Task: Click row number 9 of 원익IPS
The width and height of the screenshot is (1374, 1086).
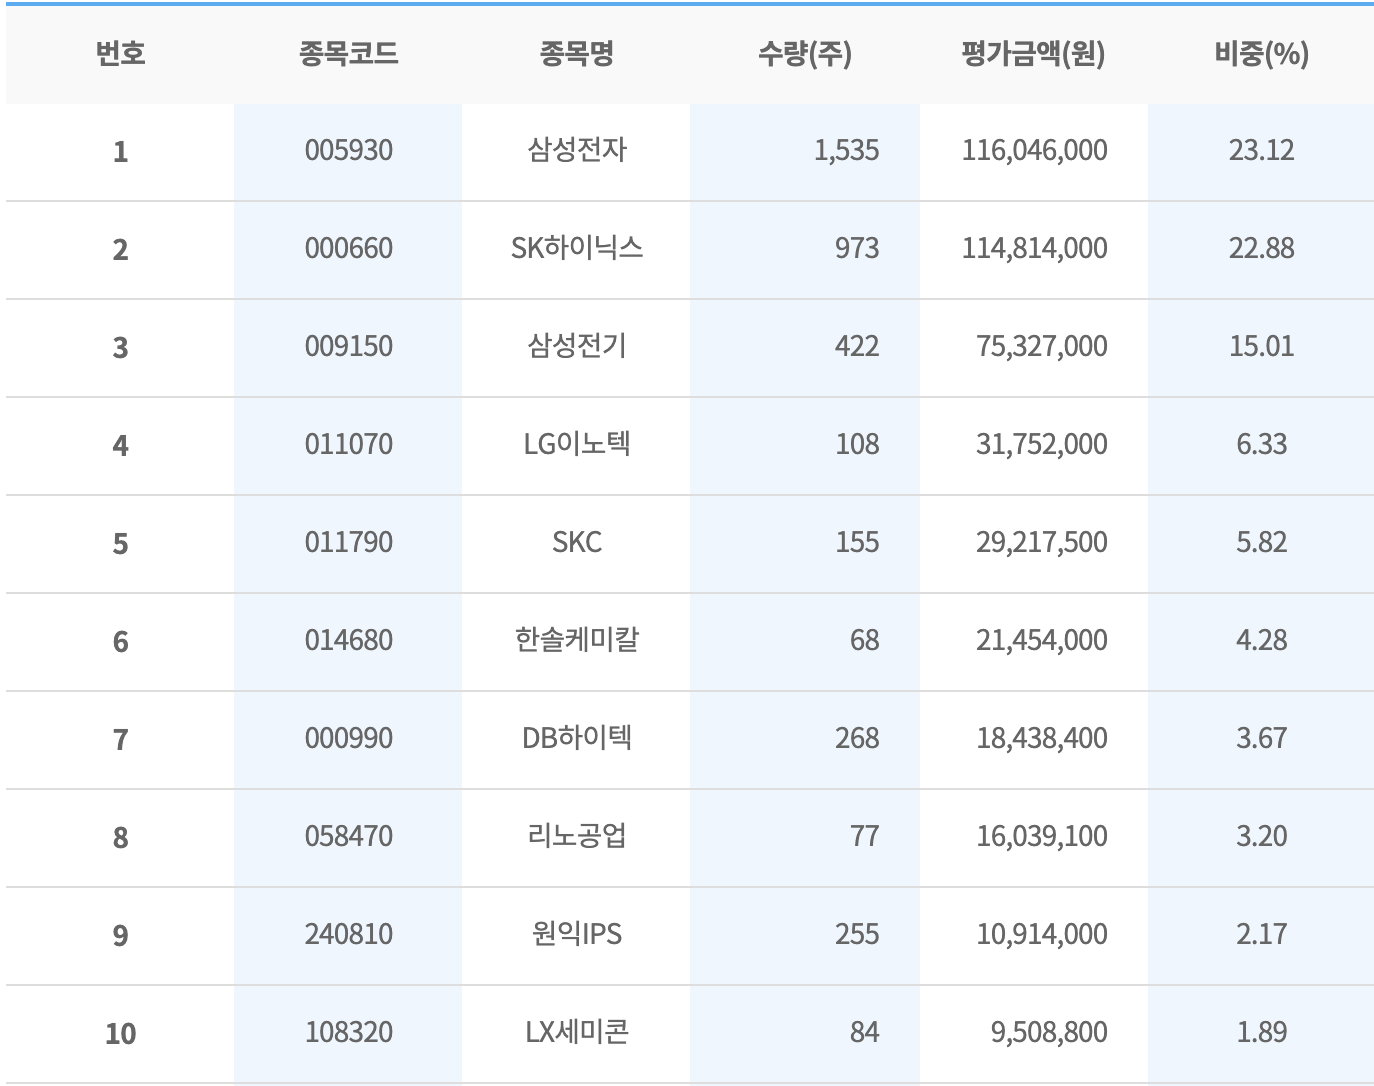Action: pos(120,936)
